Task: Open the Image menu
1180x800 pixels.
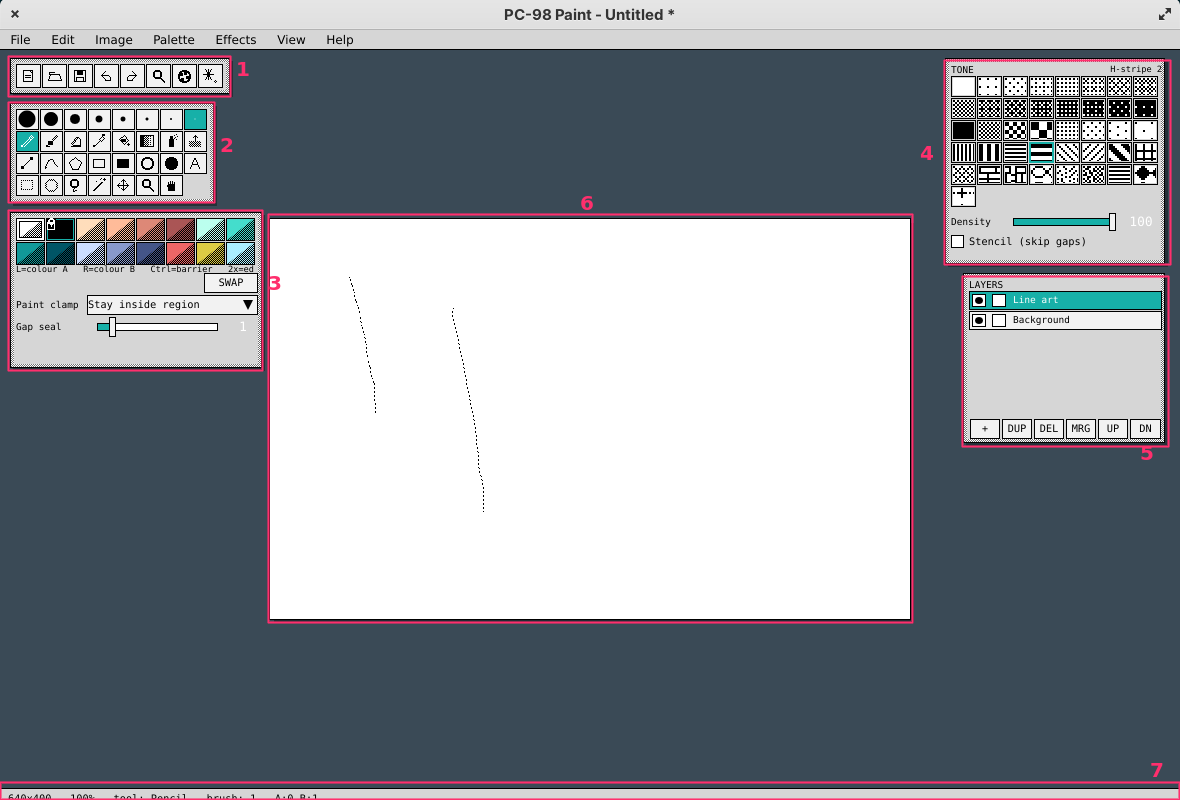Action: click(x=114, y=40)
